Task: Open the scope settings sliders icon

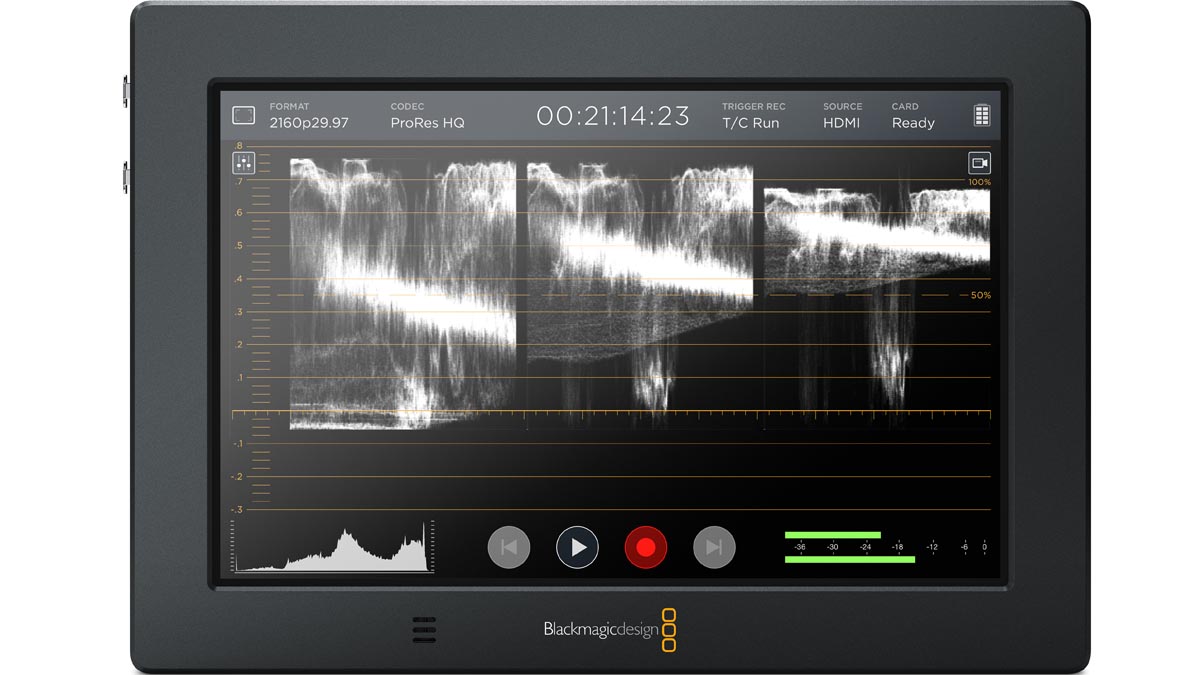Action: 244,163
